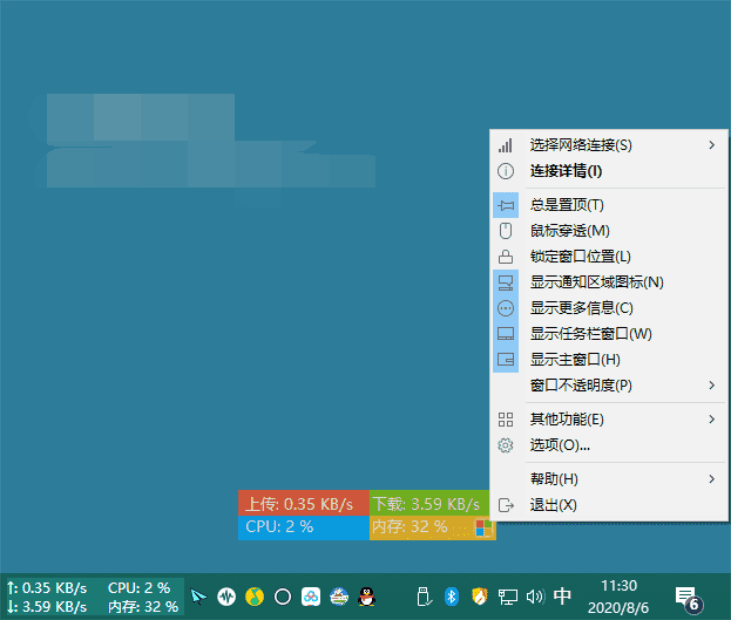The width and height of the screenshot is (731, 620).
Task: Click the paper-plane arrow tray icon
Action: [x=199, y=597]
